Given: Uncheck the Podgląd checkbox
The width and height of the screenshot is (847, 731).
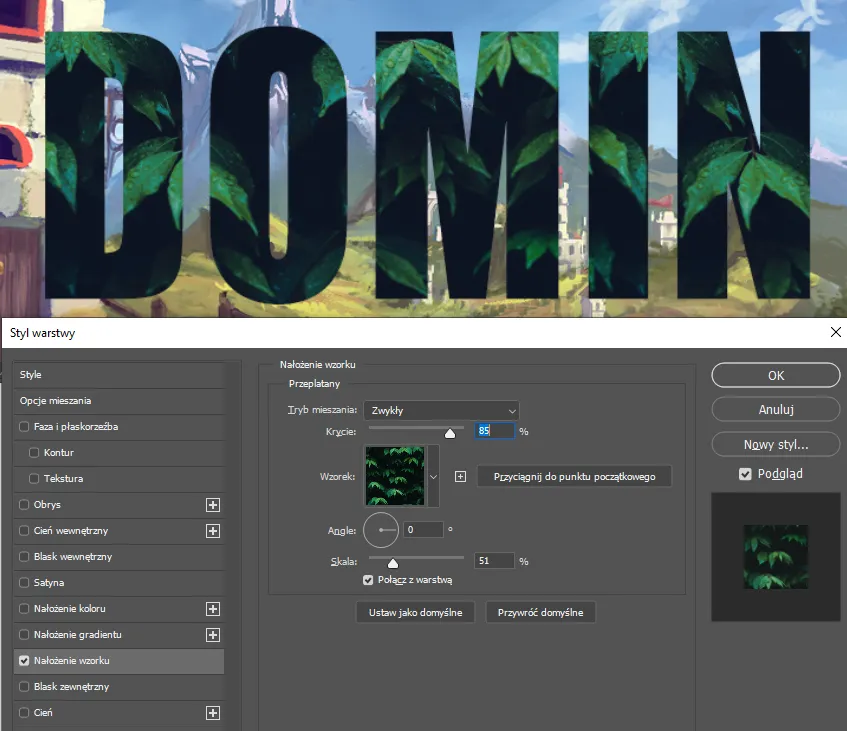Looking at the screenshot, I should click(745, 473).
